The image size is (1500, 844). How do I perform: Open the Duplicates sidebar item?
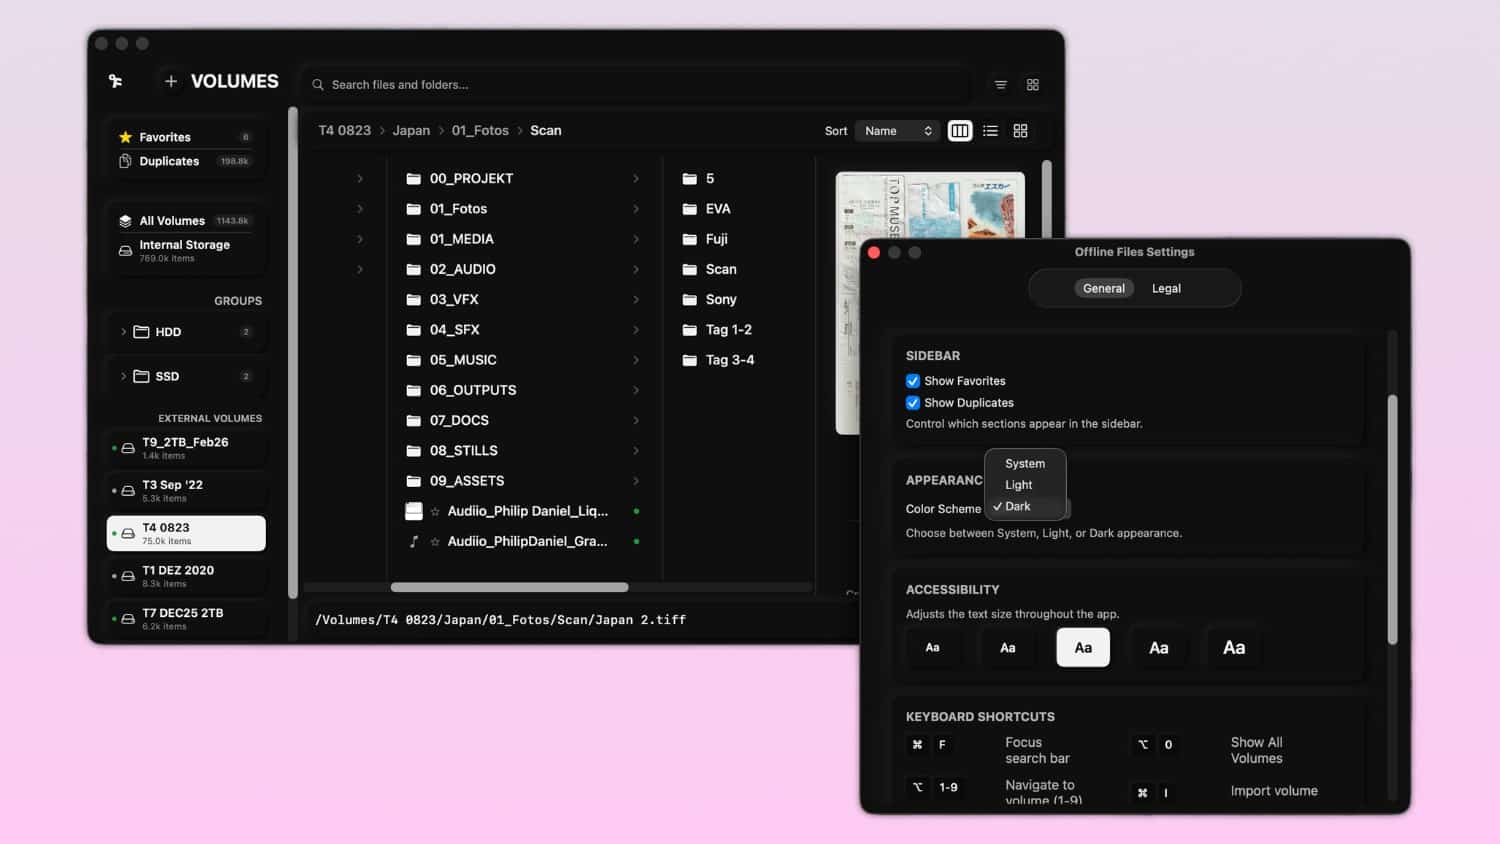click(x=169, y=161)
